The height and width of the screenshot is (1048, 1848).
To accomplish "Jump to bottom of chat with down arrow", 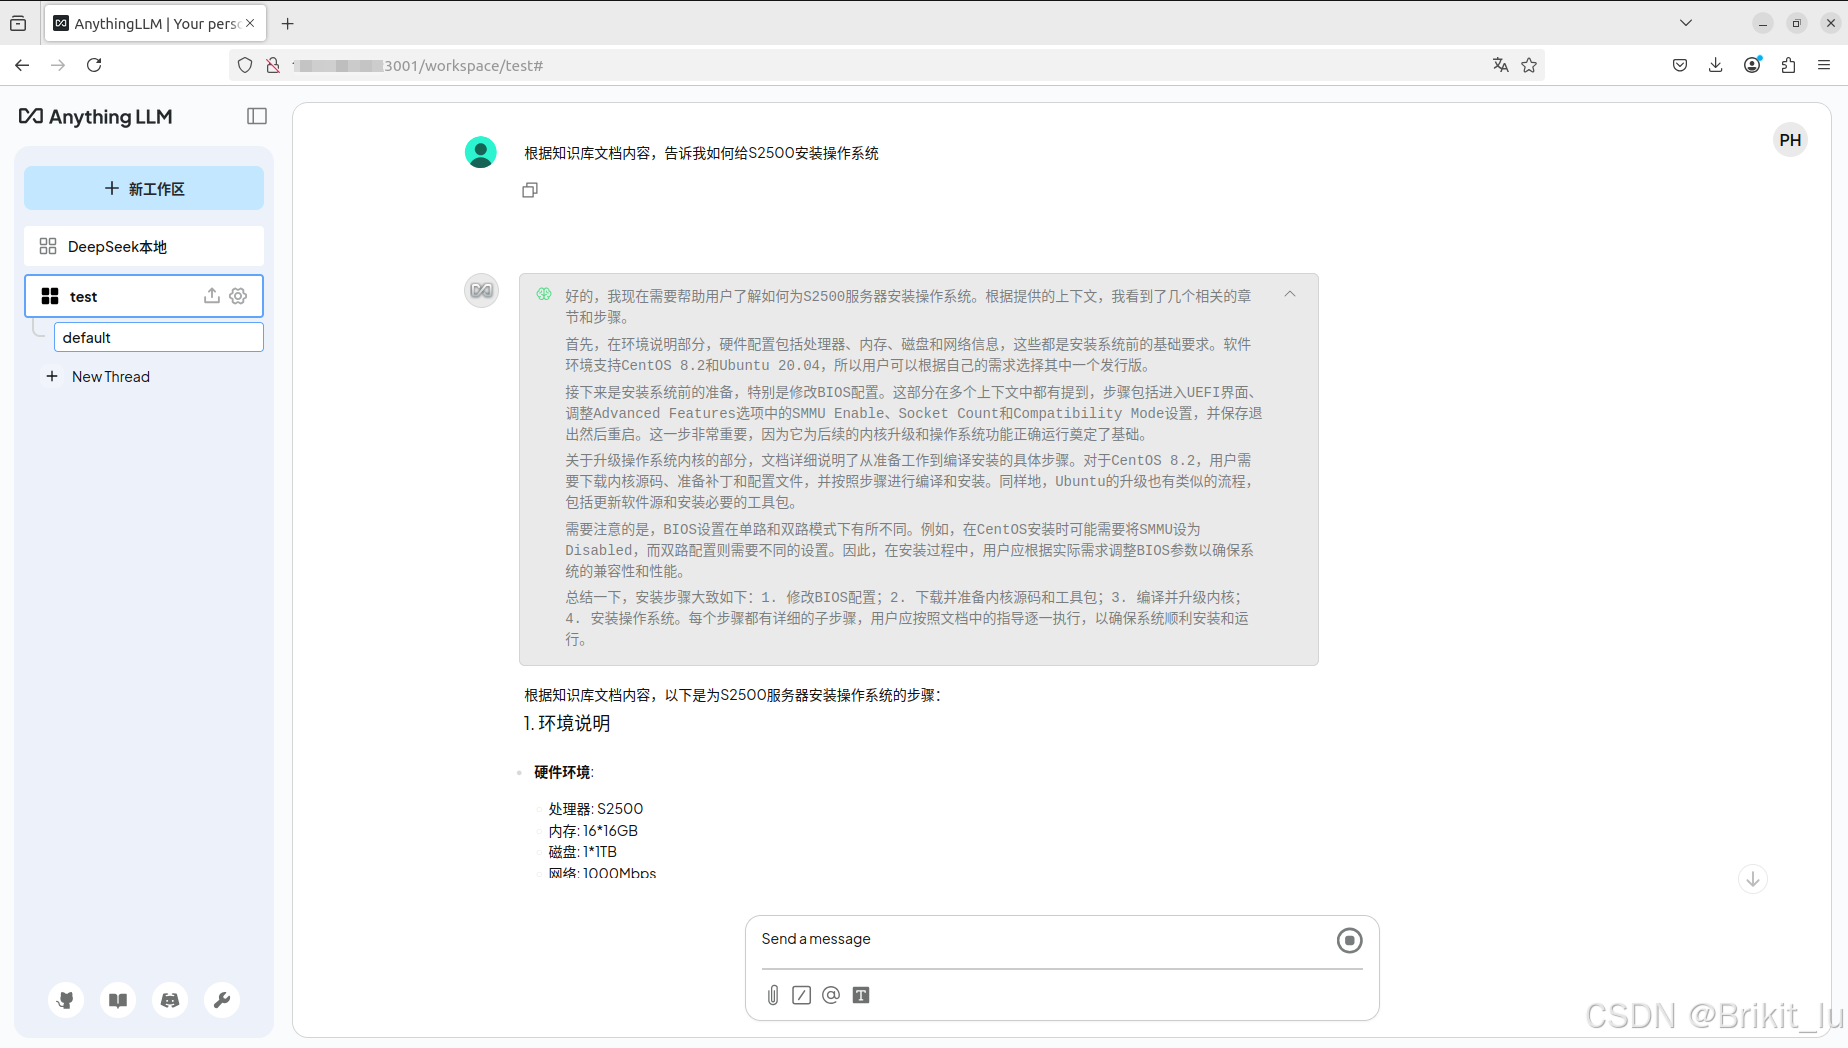I will (x=1752, y=879).
